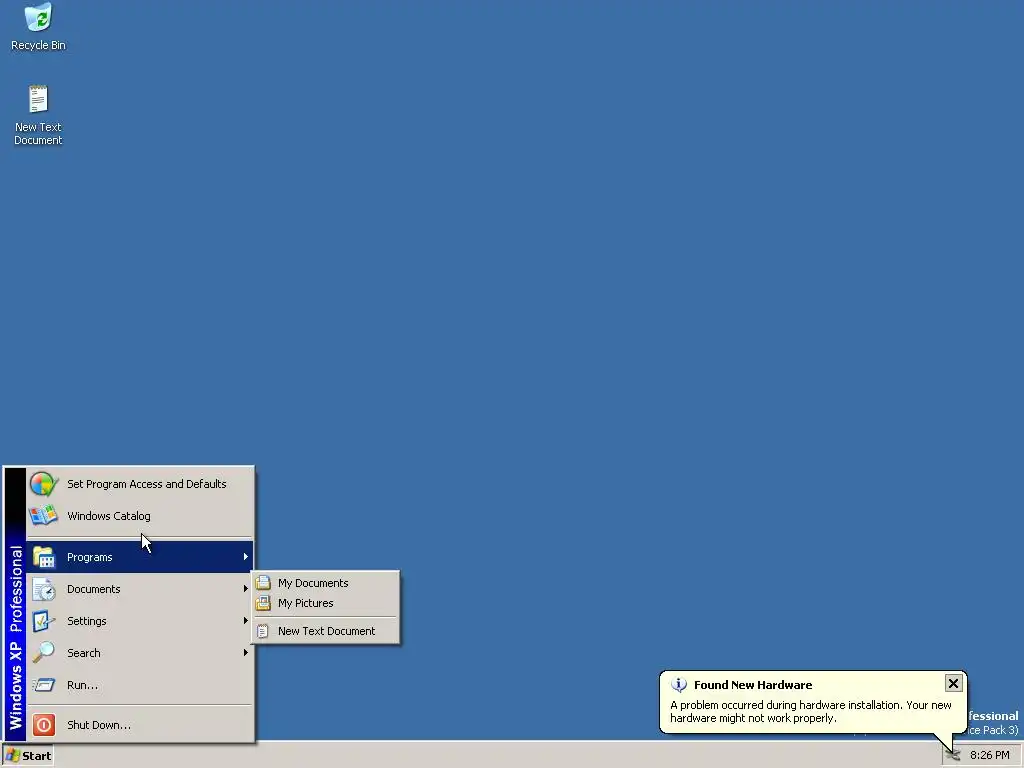Image resolution: width=1024 pixels, height=768 pixels.
Task: Select the Documents menu item
Action: [x=140, y=589]
